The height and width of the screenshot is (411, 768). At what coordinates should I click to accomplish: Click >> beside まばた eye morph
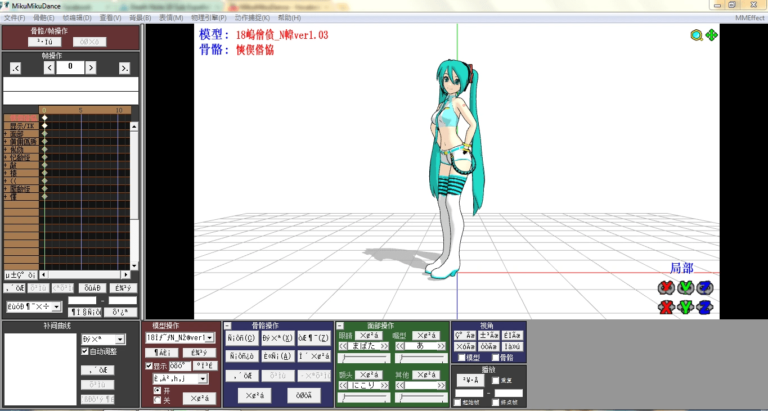click(x=384, y=346)
